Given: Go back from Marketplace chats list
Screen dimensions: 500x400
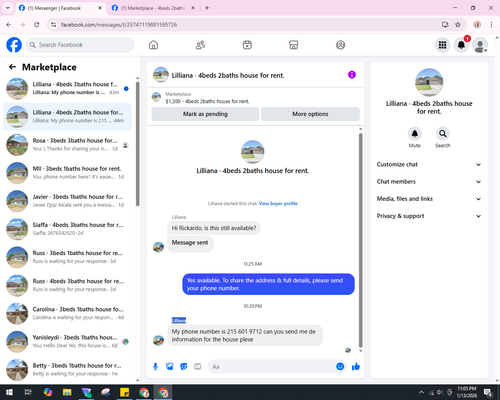Looking at the screenshot, I should point(12,67).
